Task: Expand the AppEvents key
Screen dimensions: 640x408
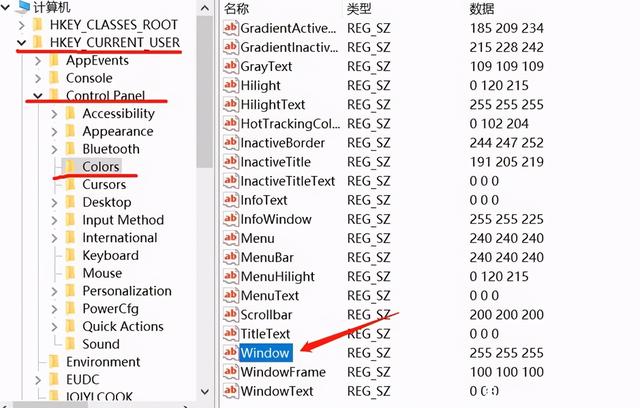Action: click(38, 60)
